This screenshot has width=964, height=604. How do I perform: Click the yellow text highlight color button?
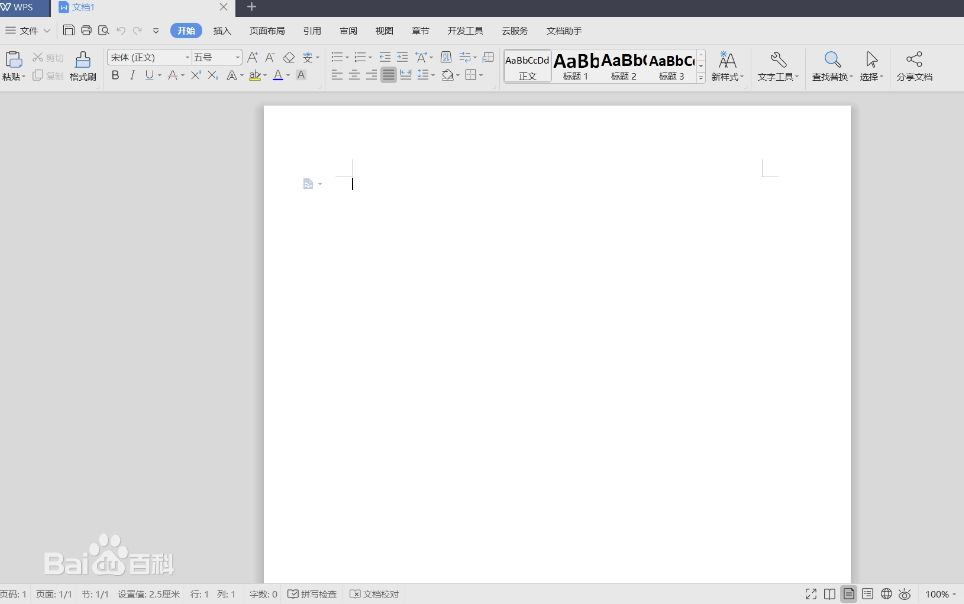tap(255, 75)
